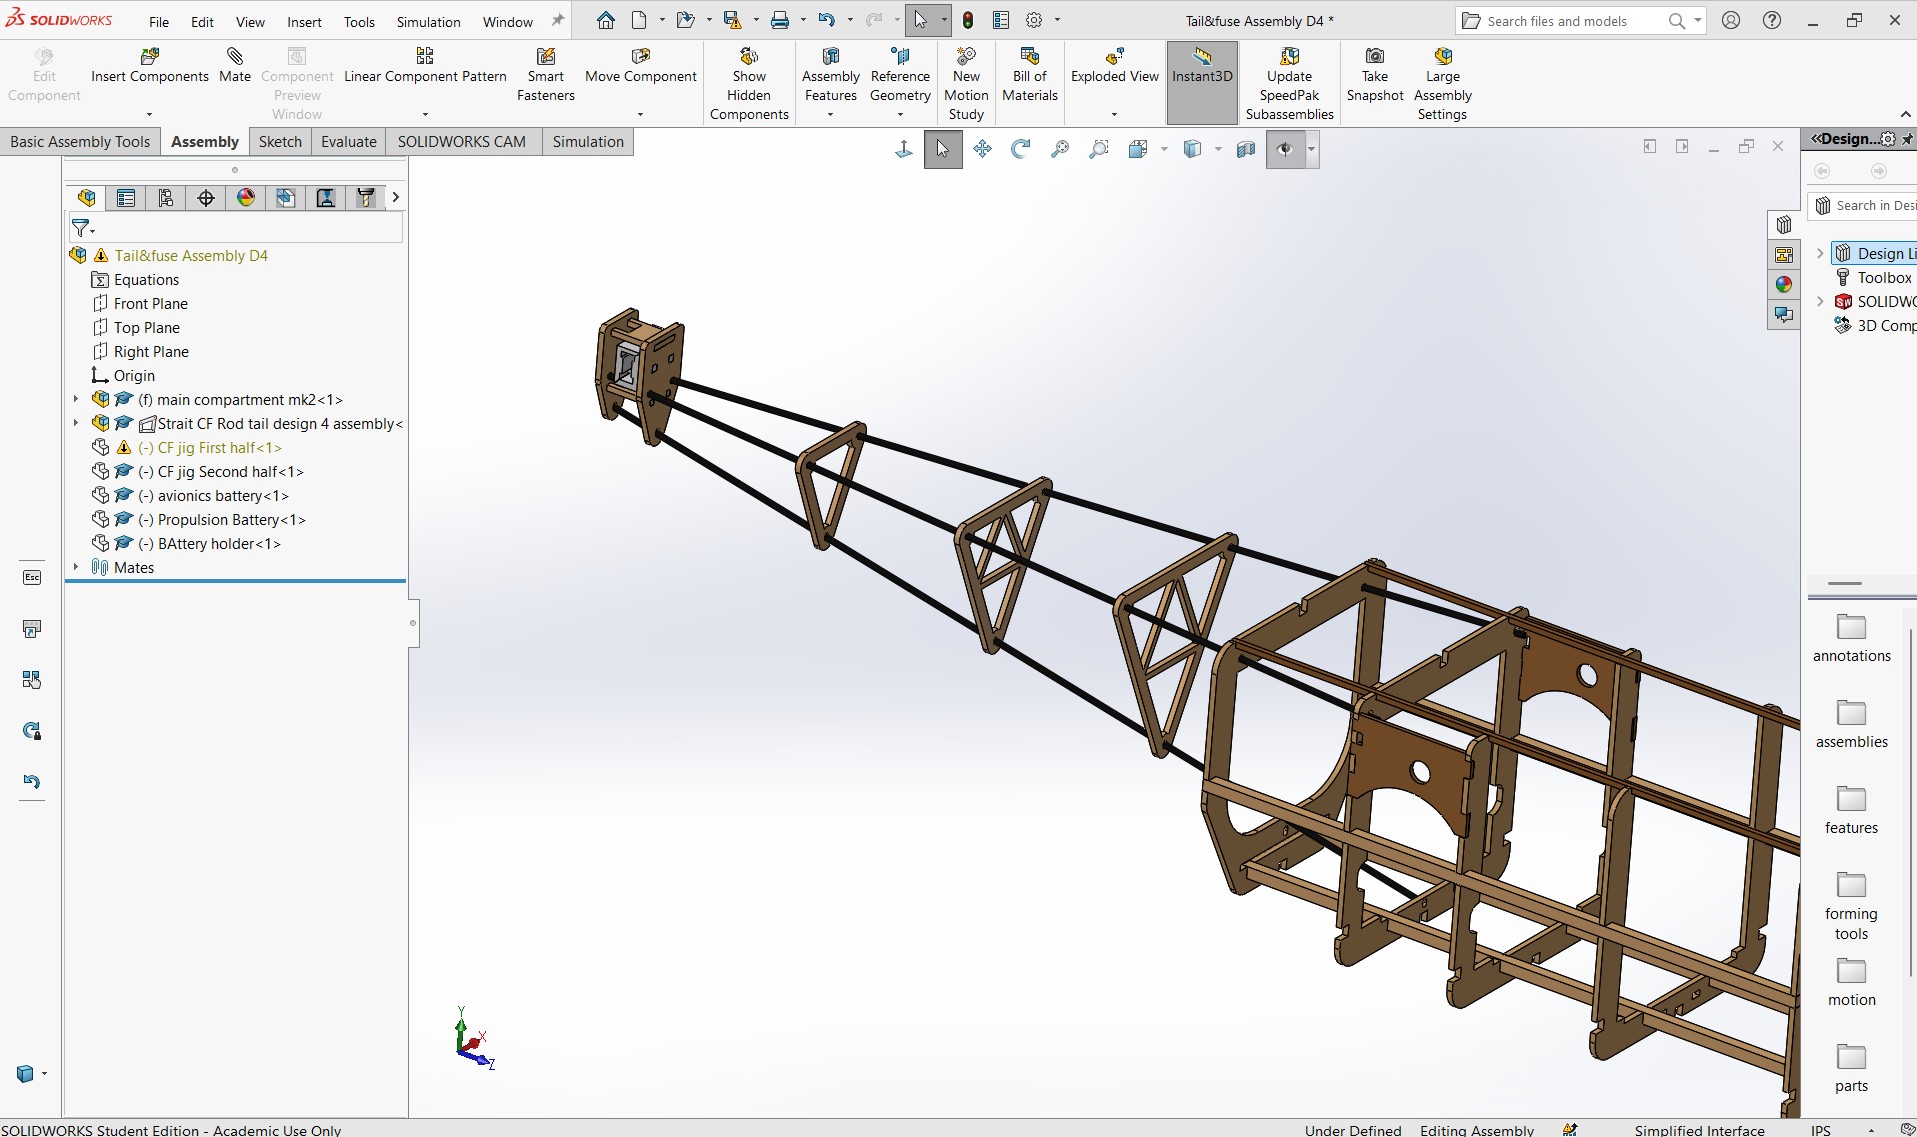Open DimXpertManager crosshair tab

pyautogui.click(x=206, y=198)
